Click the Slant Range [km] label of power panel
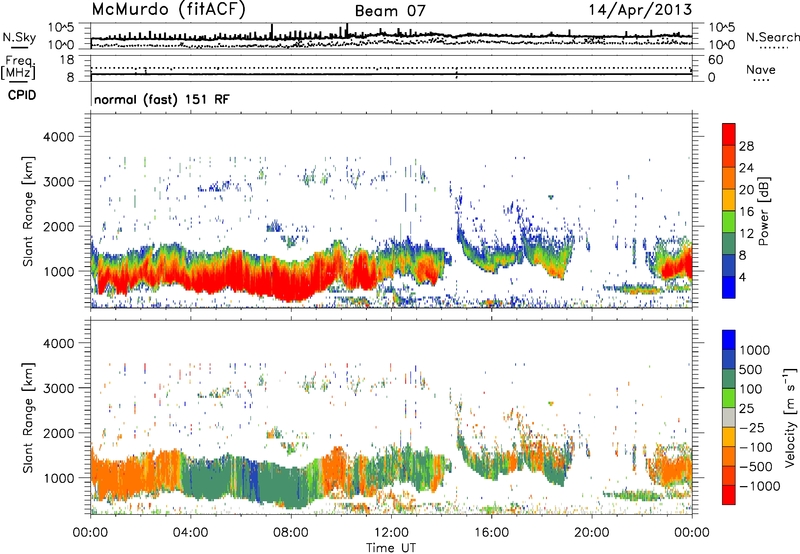This screenshot has height=554, width=800. (28, 211)
